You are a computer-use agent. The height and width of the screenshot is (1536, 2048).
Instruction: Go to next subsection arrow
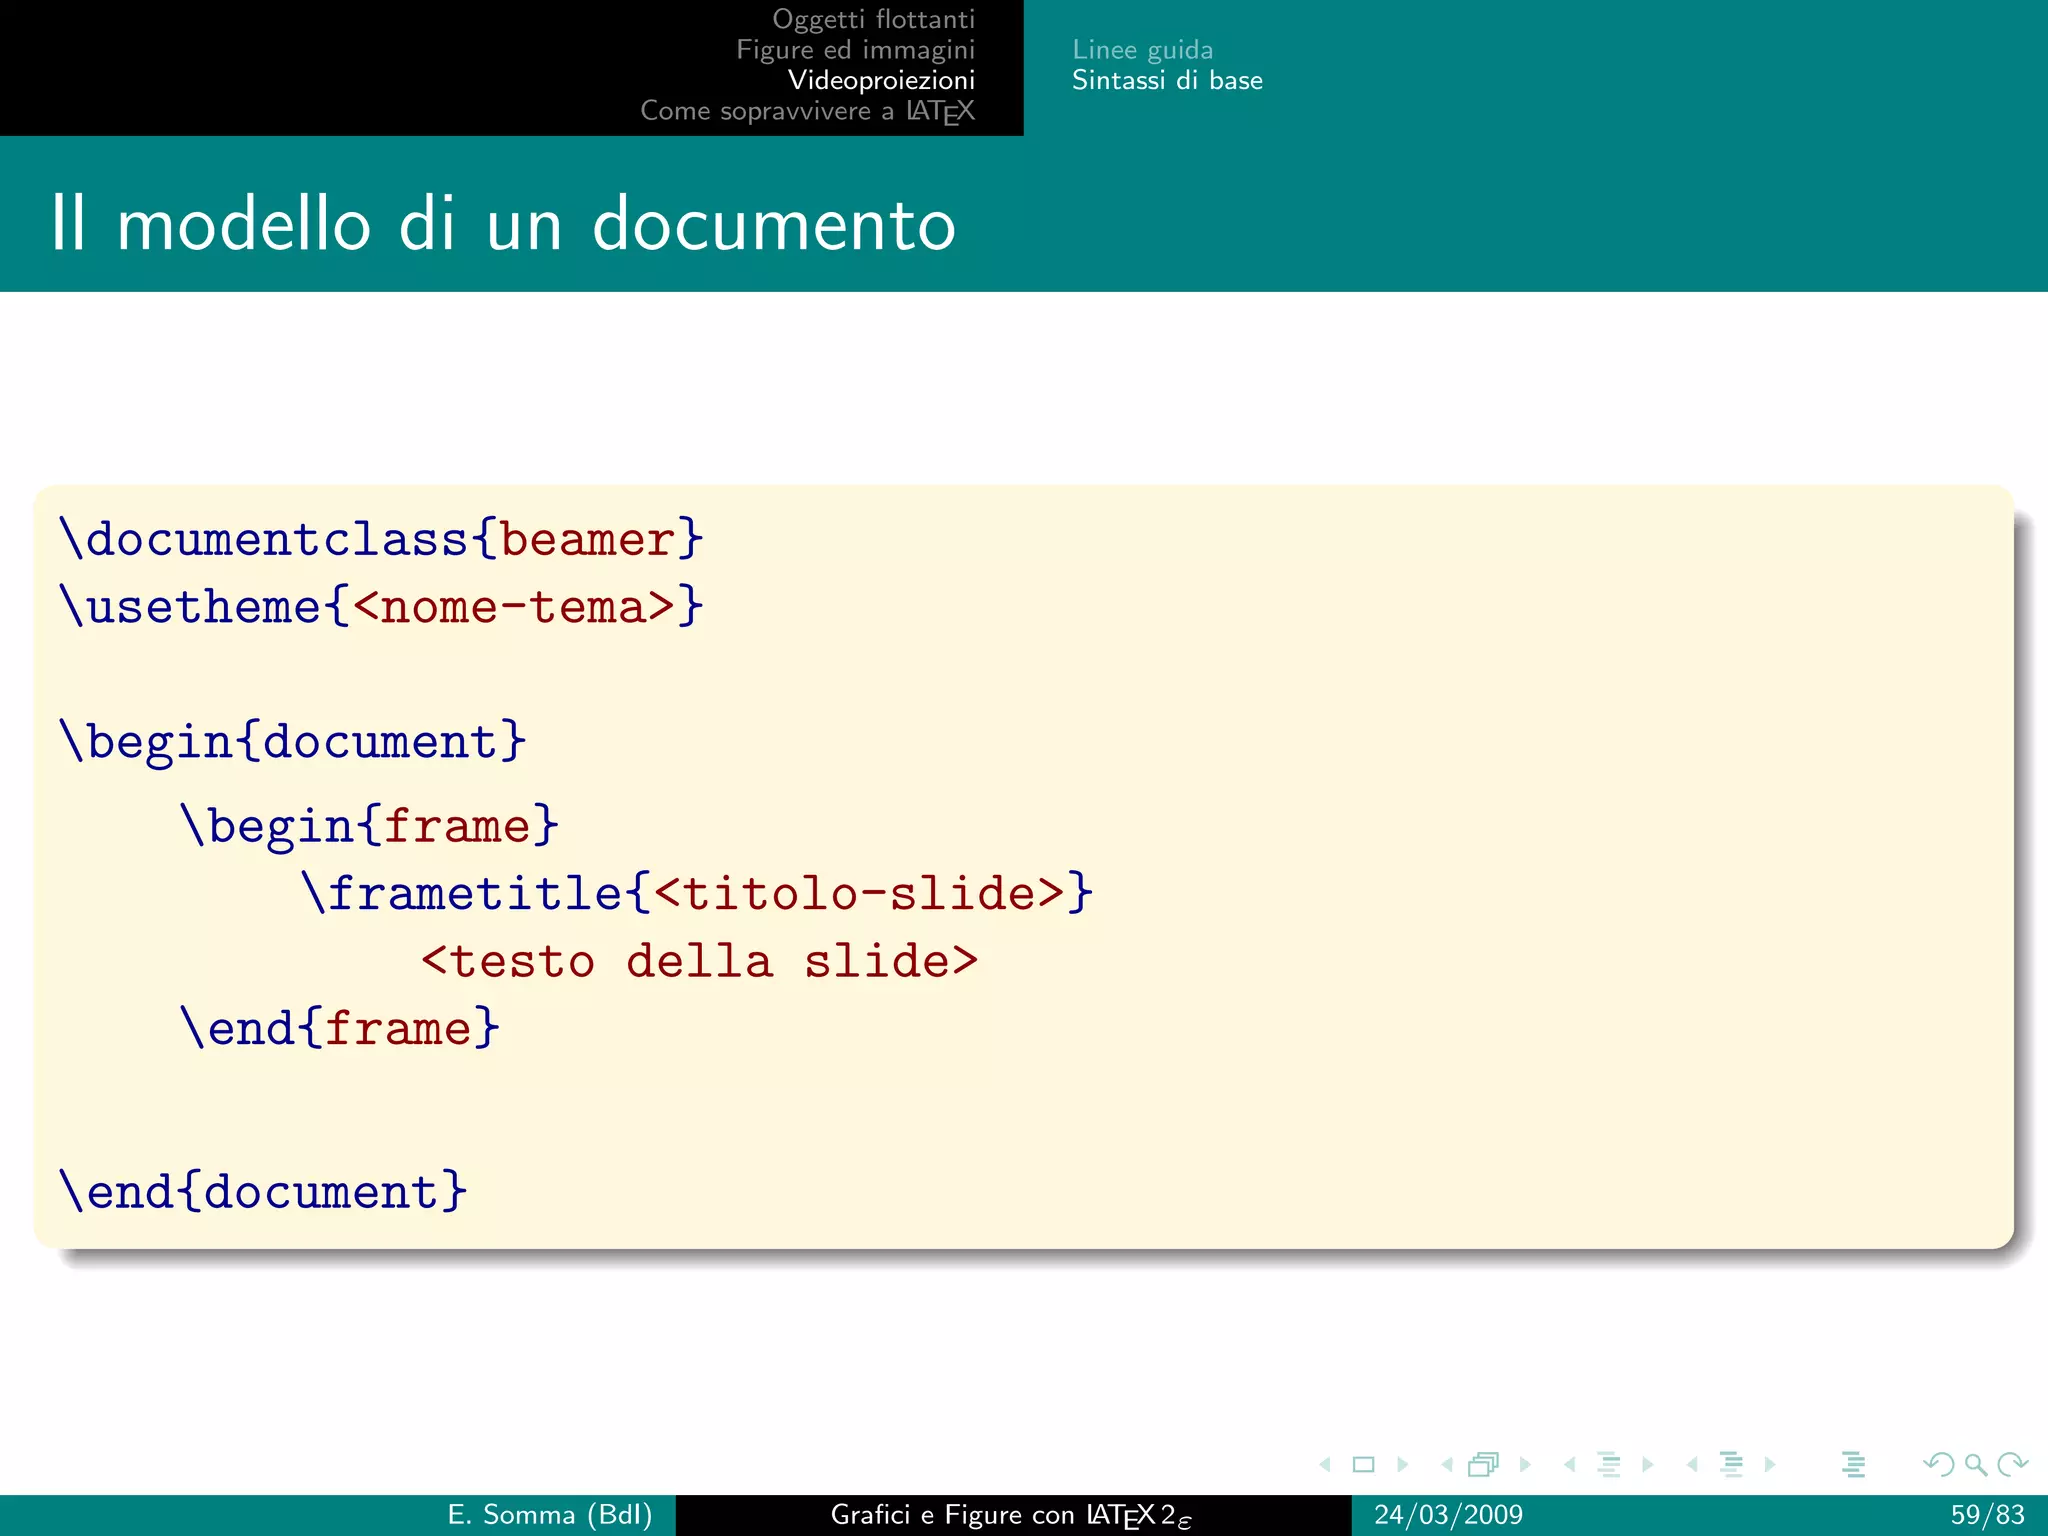pyautogui.click(x=1647, y=1465)
